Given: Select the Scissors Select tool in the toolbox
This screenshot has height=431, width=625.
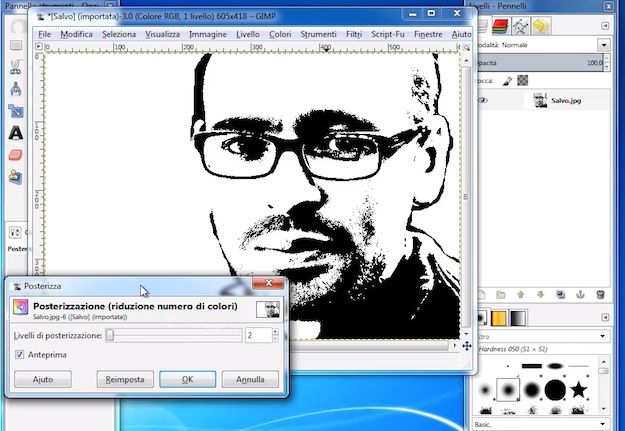Looking at the screenshot, I should click(x=16, y=67).
